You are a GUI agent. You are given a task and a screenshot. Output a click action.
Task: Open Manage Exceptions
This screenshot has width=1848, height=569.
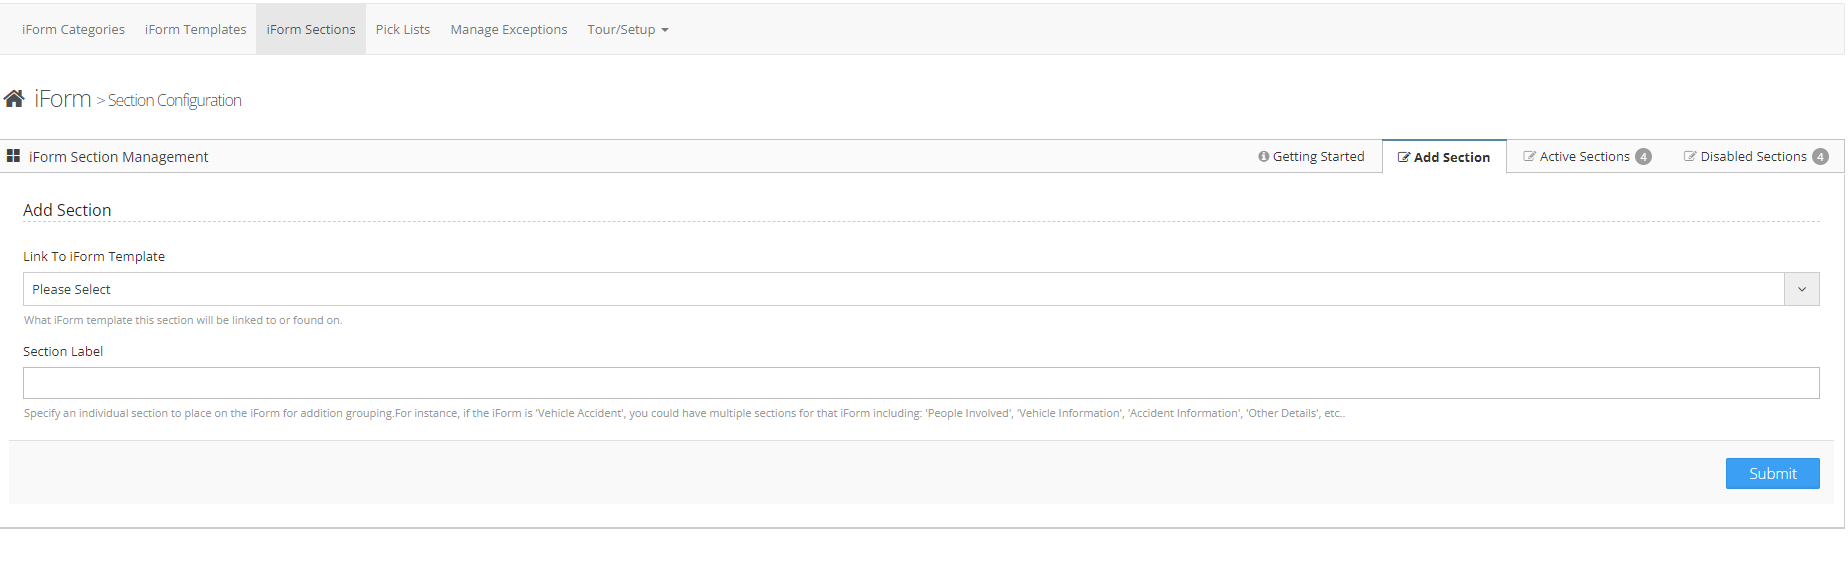(508, 30)
